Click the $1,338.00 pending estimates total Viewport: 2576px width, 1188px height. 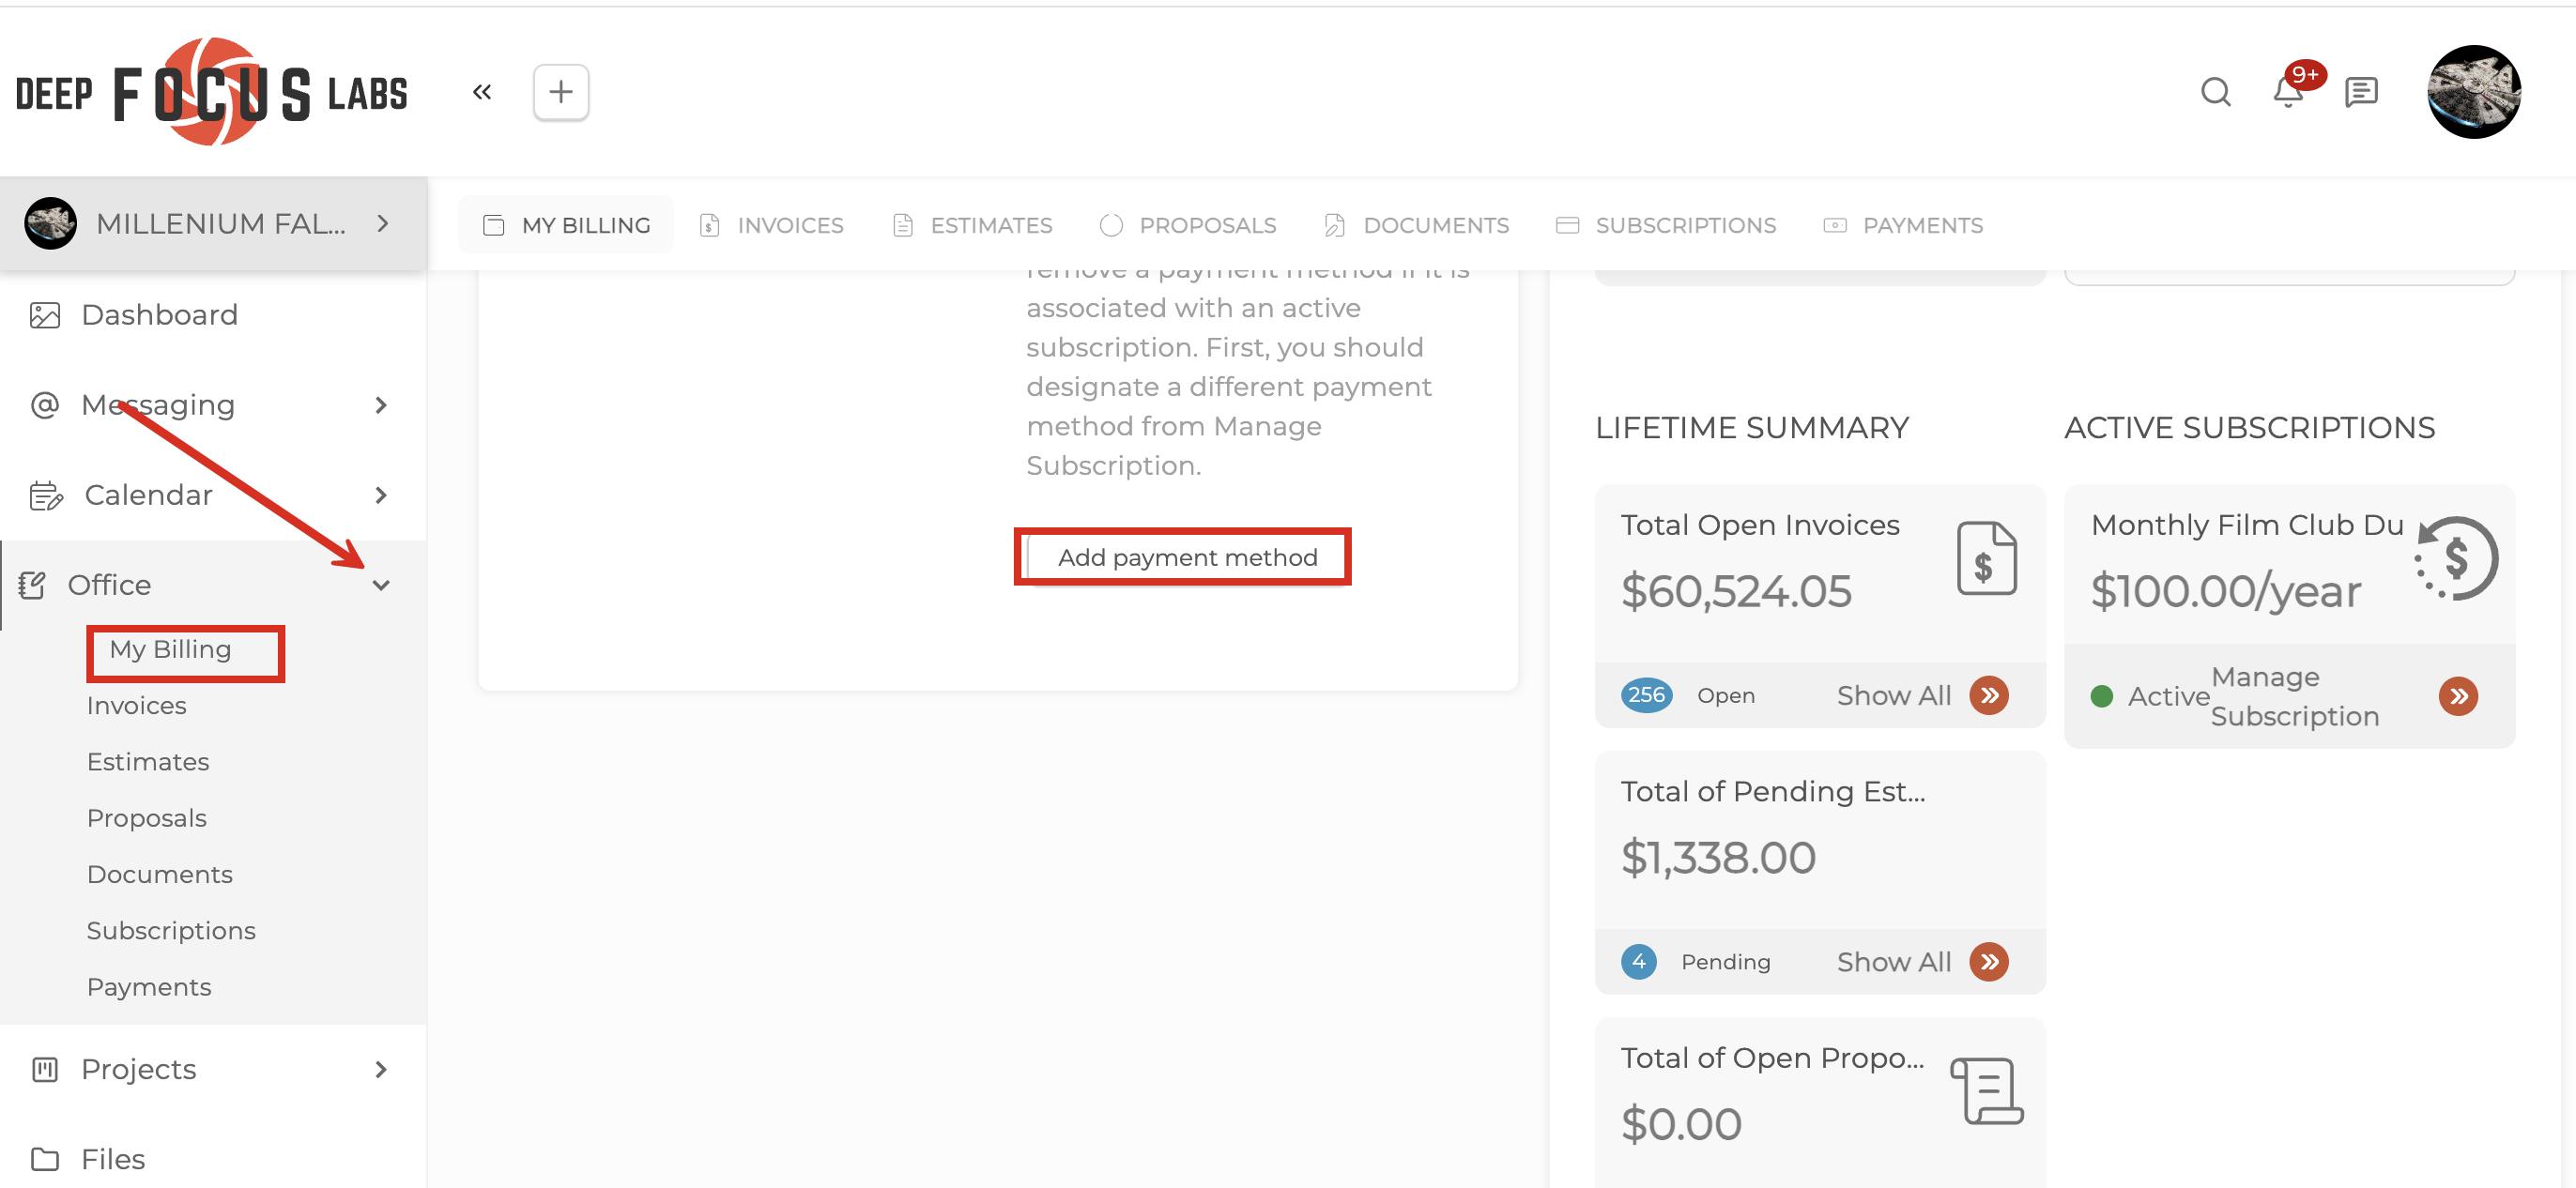point(1718,858)
